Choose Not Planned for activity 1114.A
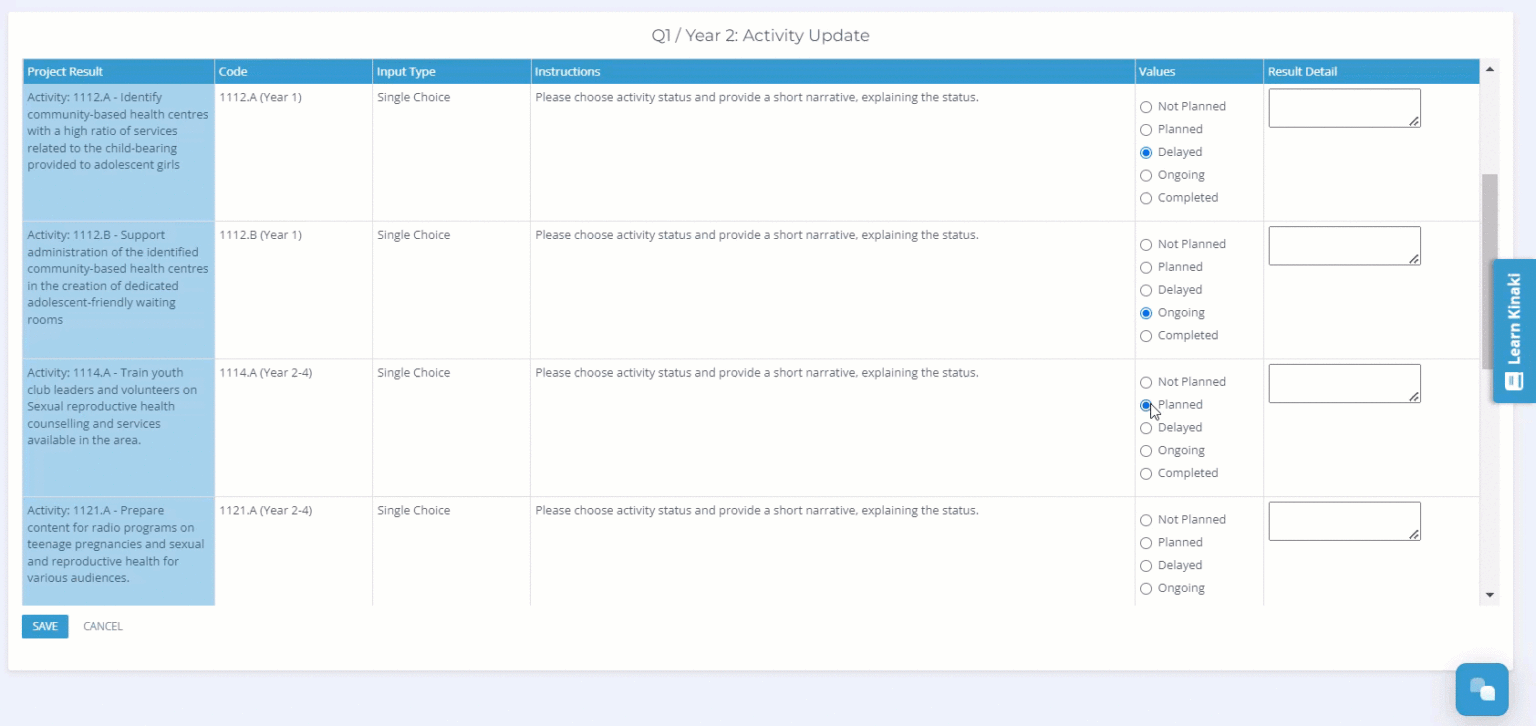The image size is (1536, 726). 1146,382
